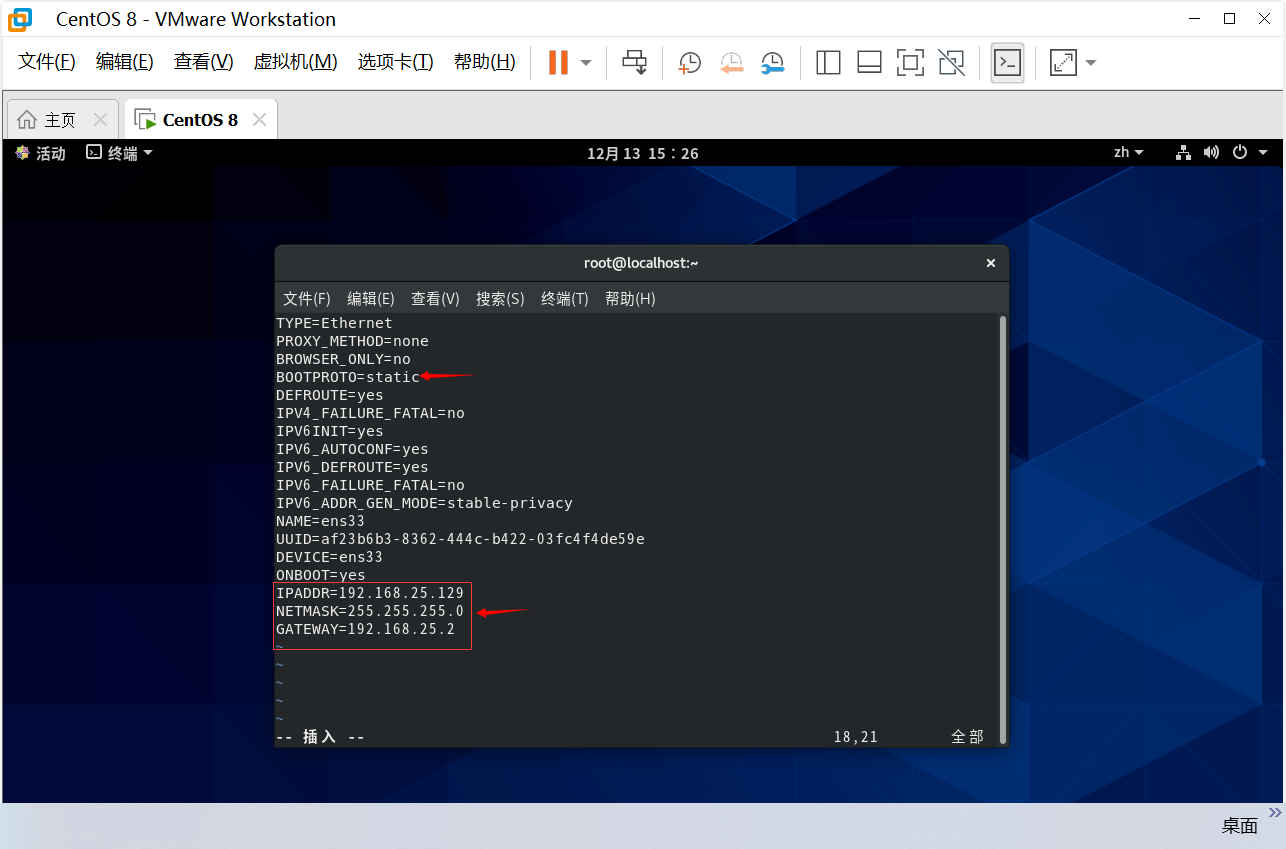Open the 帮助(H) menu in VMware
1286x849 pixels.
(x=485, y=62)
